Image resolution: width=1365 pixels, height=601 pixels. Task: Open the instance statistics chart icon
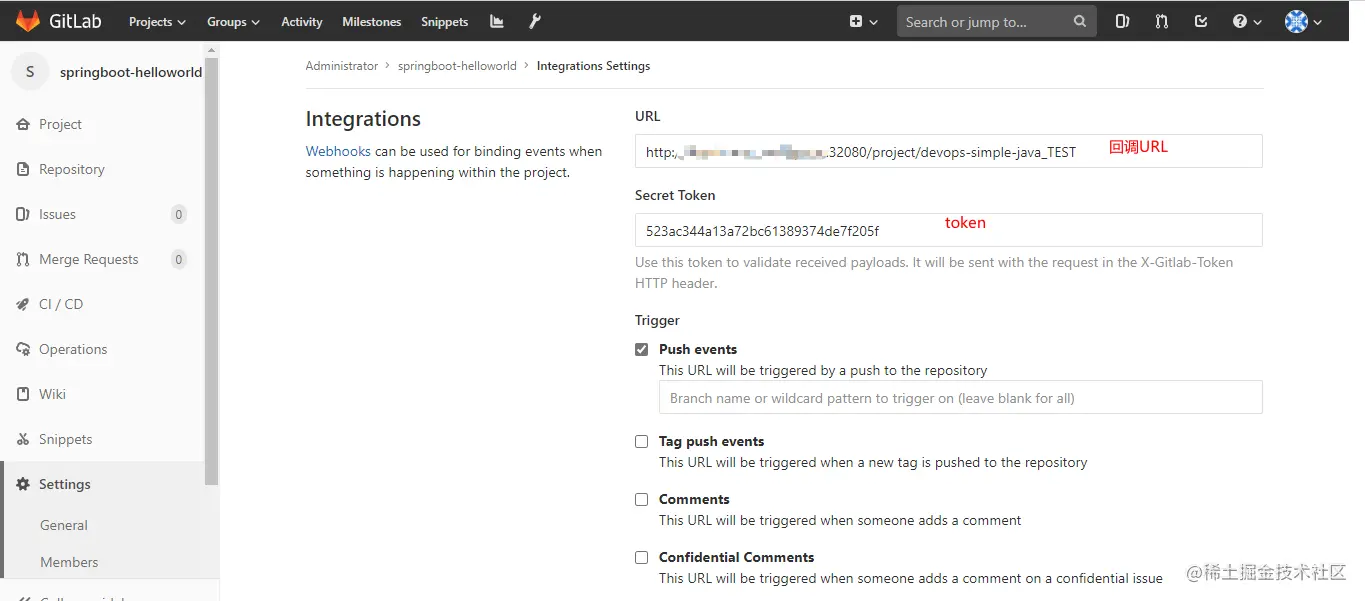(497, 21)
